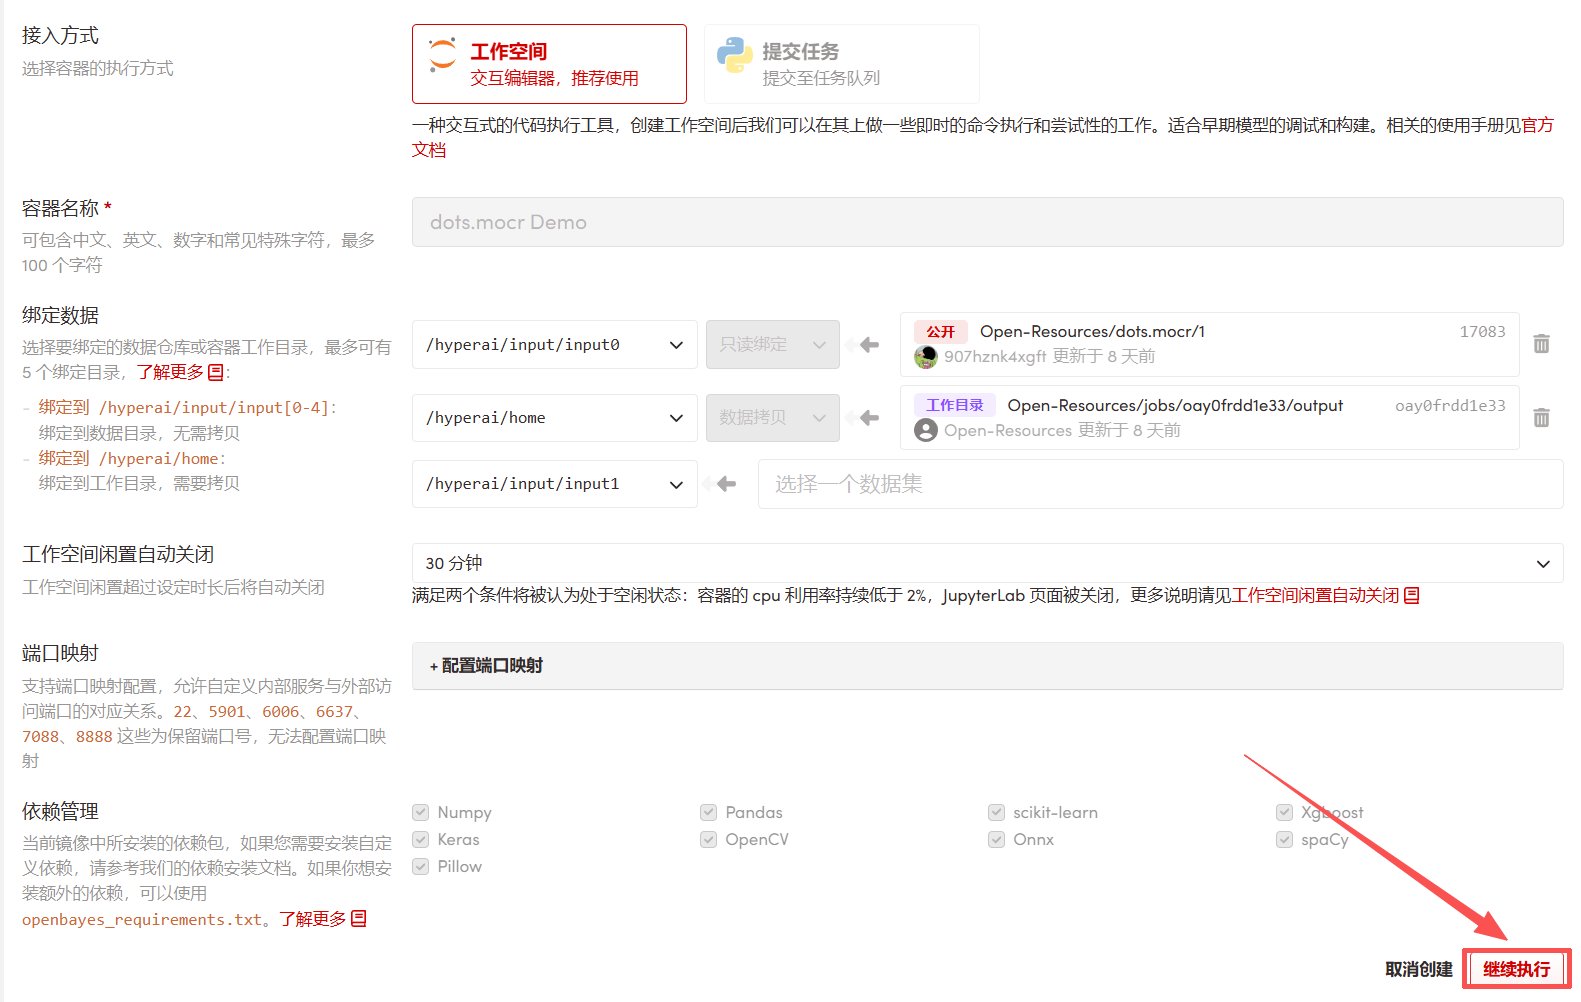Select the 工作空间 access mode
Viewport: 1581px width, 1002px height.
click(x=549, y=64)
